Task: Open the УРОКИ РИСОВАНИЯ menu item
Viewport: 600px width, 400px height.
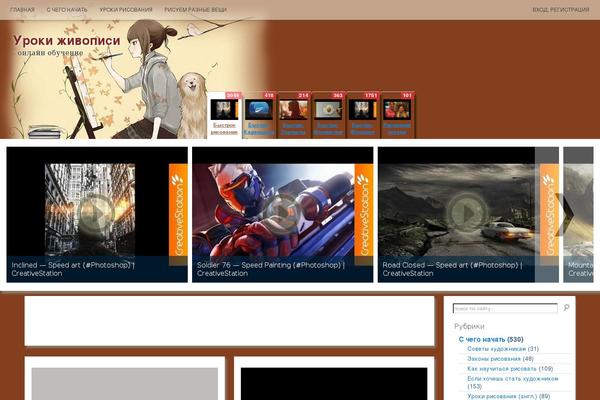Action: coord(126,10)
